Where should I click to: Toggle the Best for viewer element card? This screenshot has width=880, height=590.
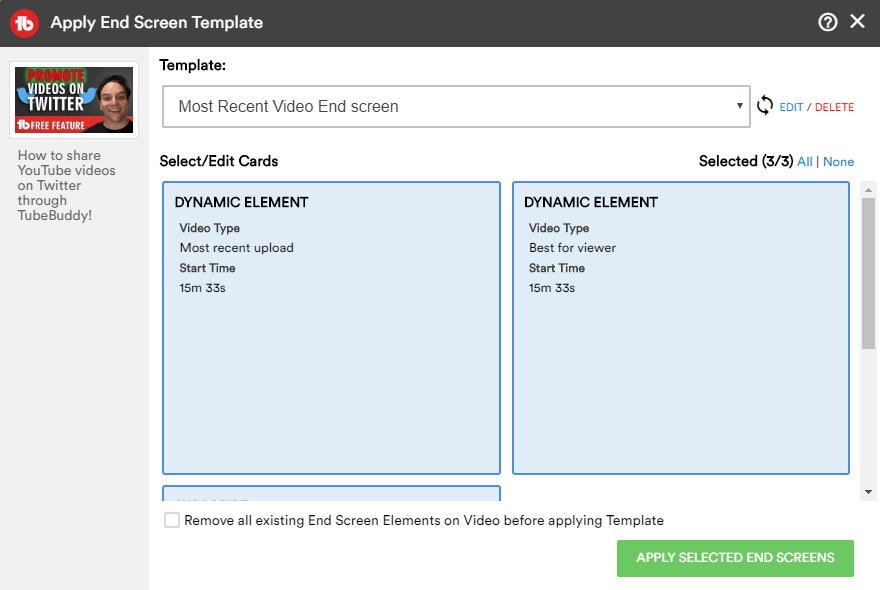(680, 327)
